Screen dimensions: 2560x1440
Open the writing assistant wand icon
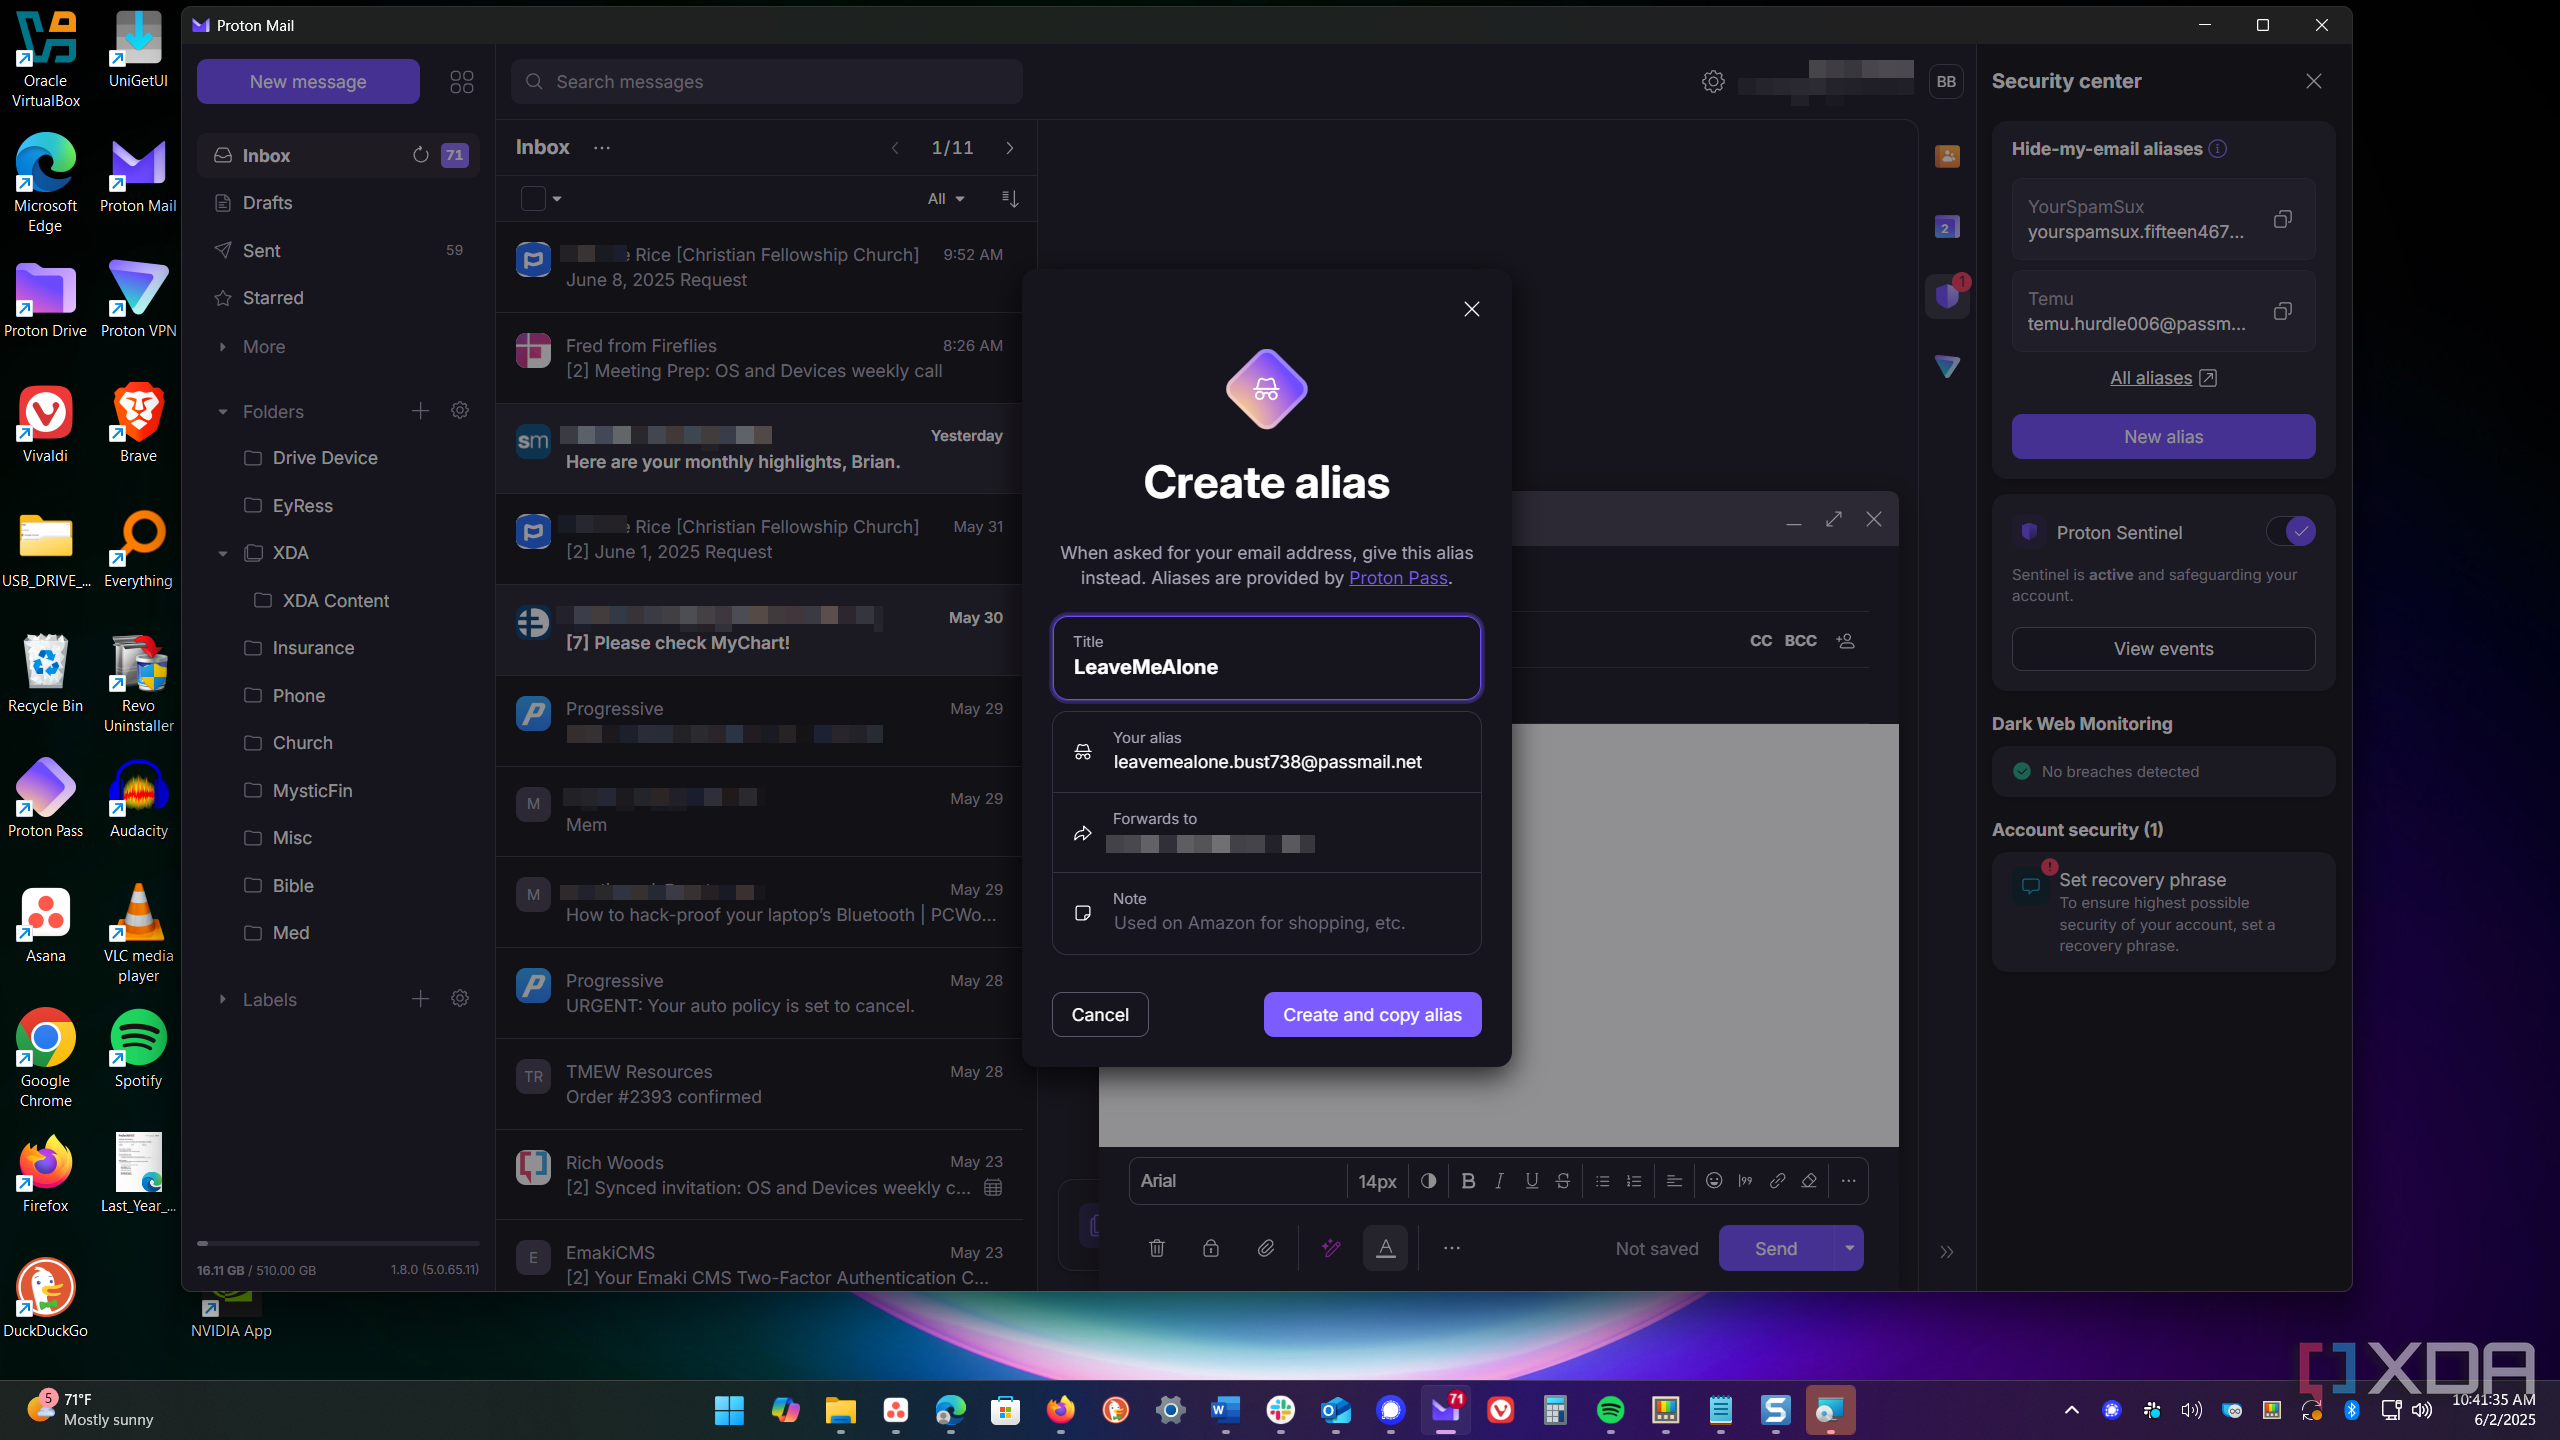(1331, 1248)
